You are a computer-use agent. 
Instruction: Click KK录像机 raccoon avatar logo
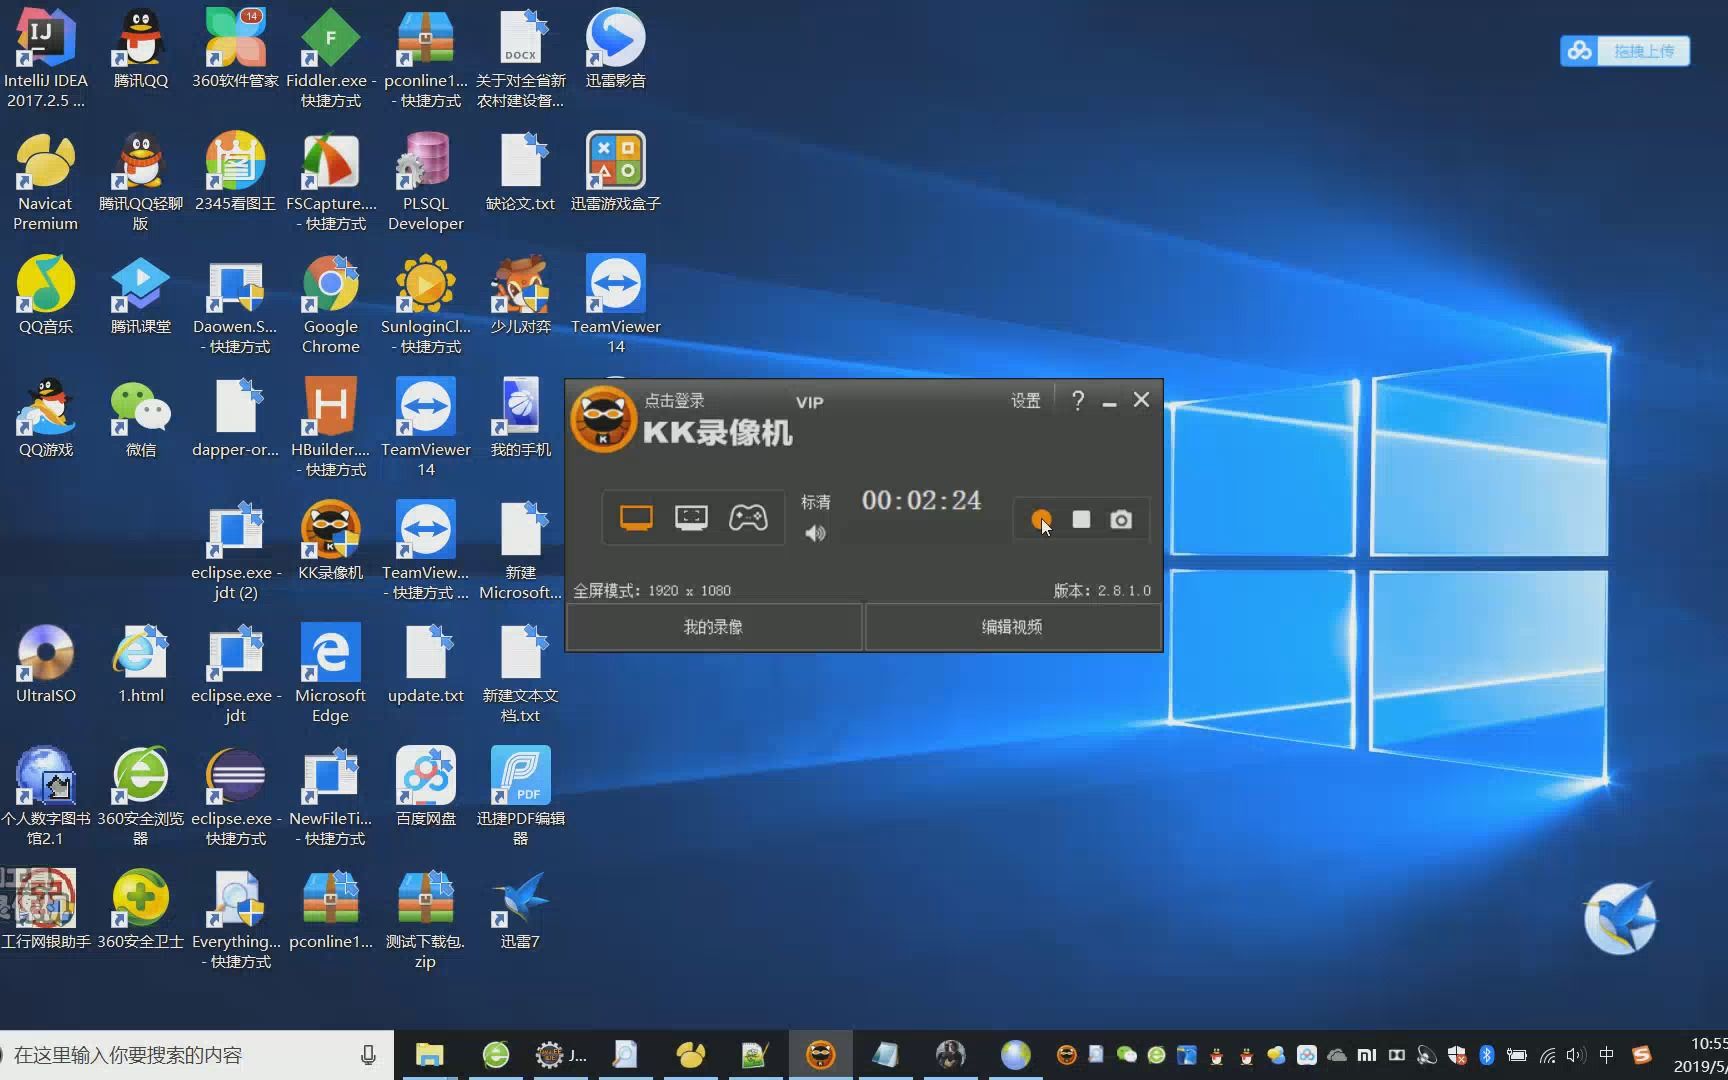[x=603, y=420]
